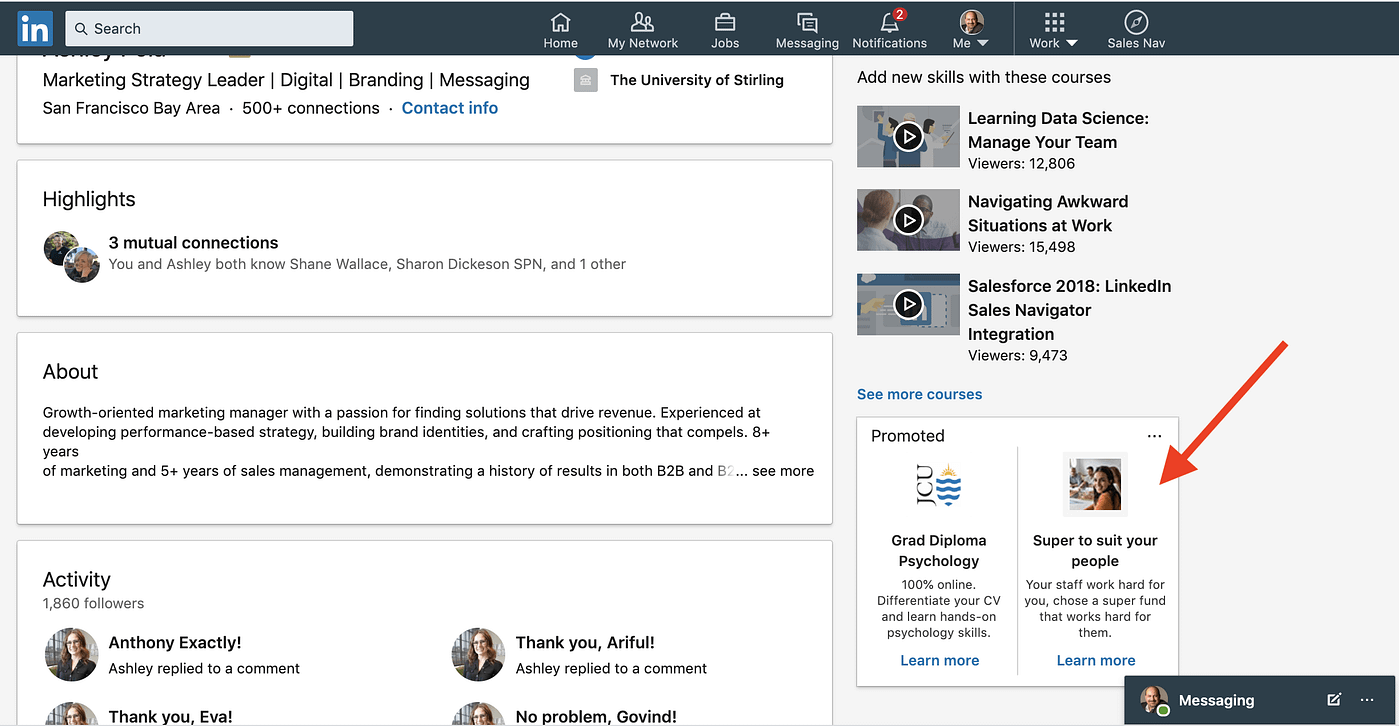Click See more courses

tap(919, 394)
